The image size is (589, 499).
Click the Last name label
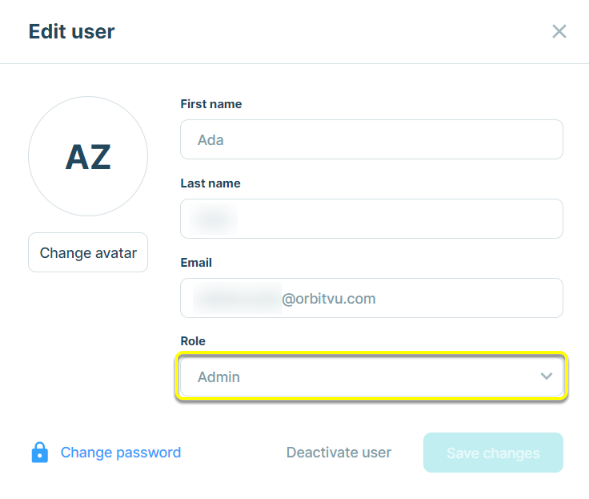pyautogui.click(x=210, y=183)
